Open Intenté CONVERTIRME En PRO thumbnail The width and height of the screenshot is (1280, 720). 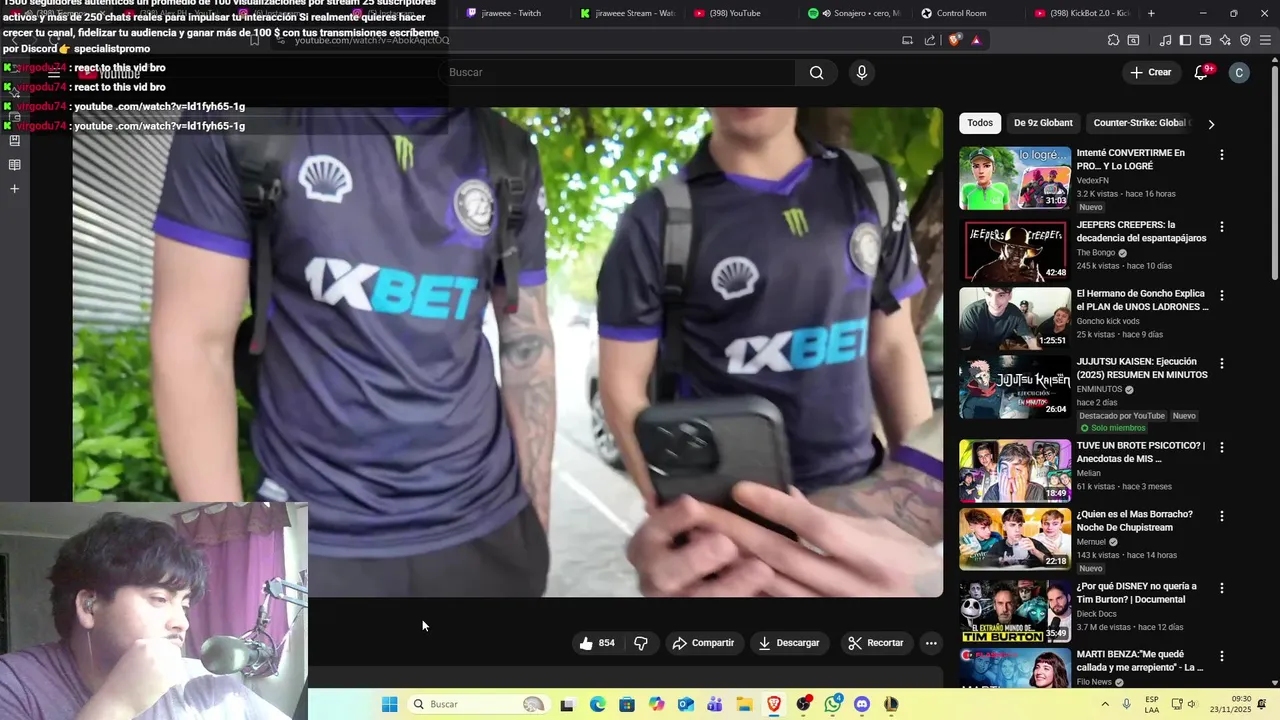pyautogui.click(x=1015, y=178)
